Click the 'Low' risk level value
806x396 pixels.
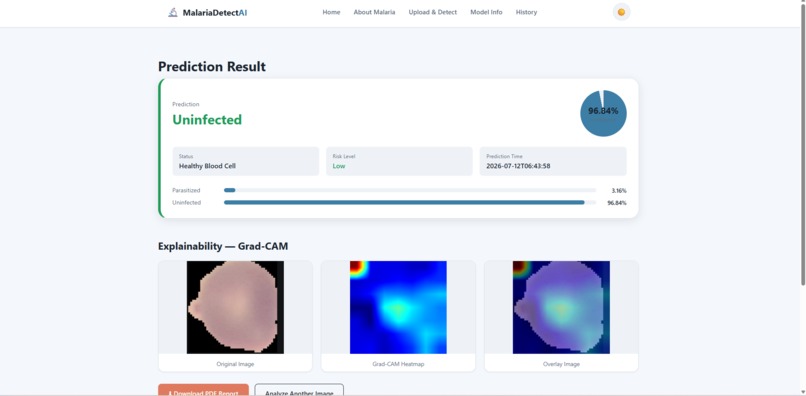click(x=339, y=166)
